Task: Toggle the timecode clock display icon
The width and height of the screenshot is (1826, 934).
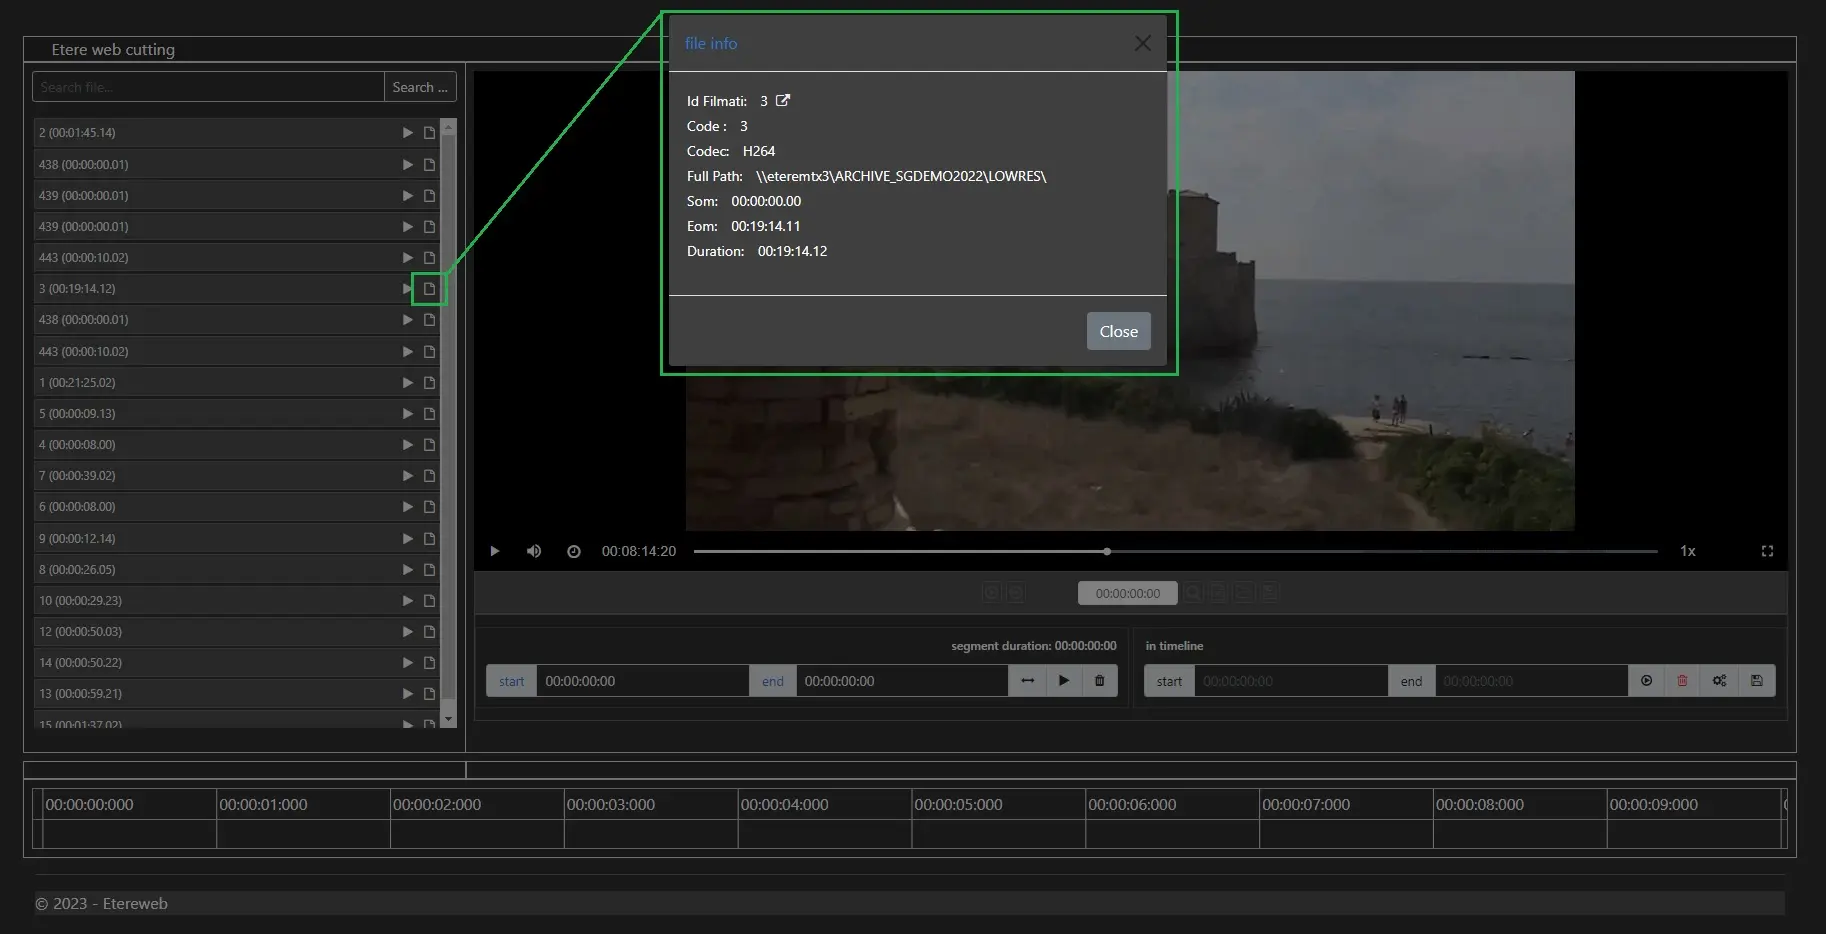Action: 574,551
